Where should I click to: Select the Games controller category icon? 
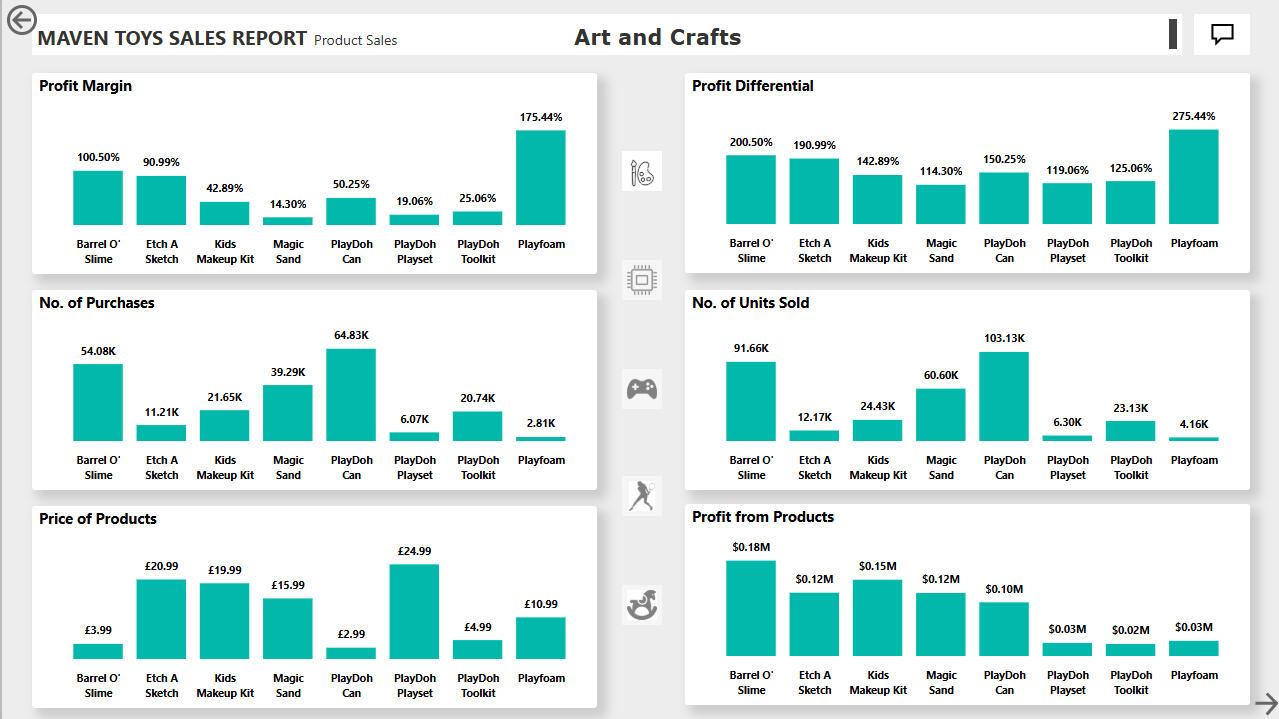coord(641,388)
